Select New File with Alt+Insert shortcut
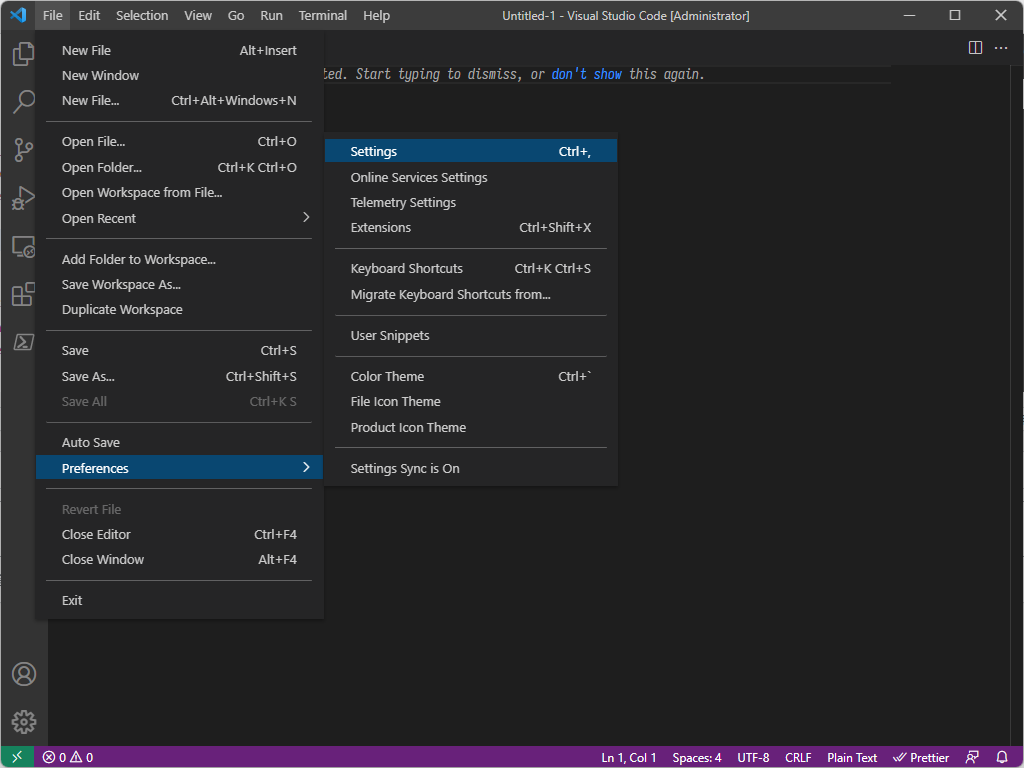This screenshot has width=1024, height=768. tap(179, 50)
